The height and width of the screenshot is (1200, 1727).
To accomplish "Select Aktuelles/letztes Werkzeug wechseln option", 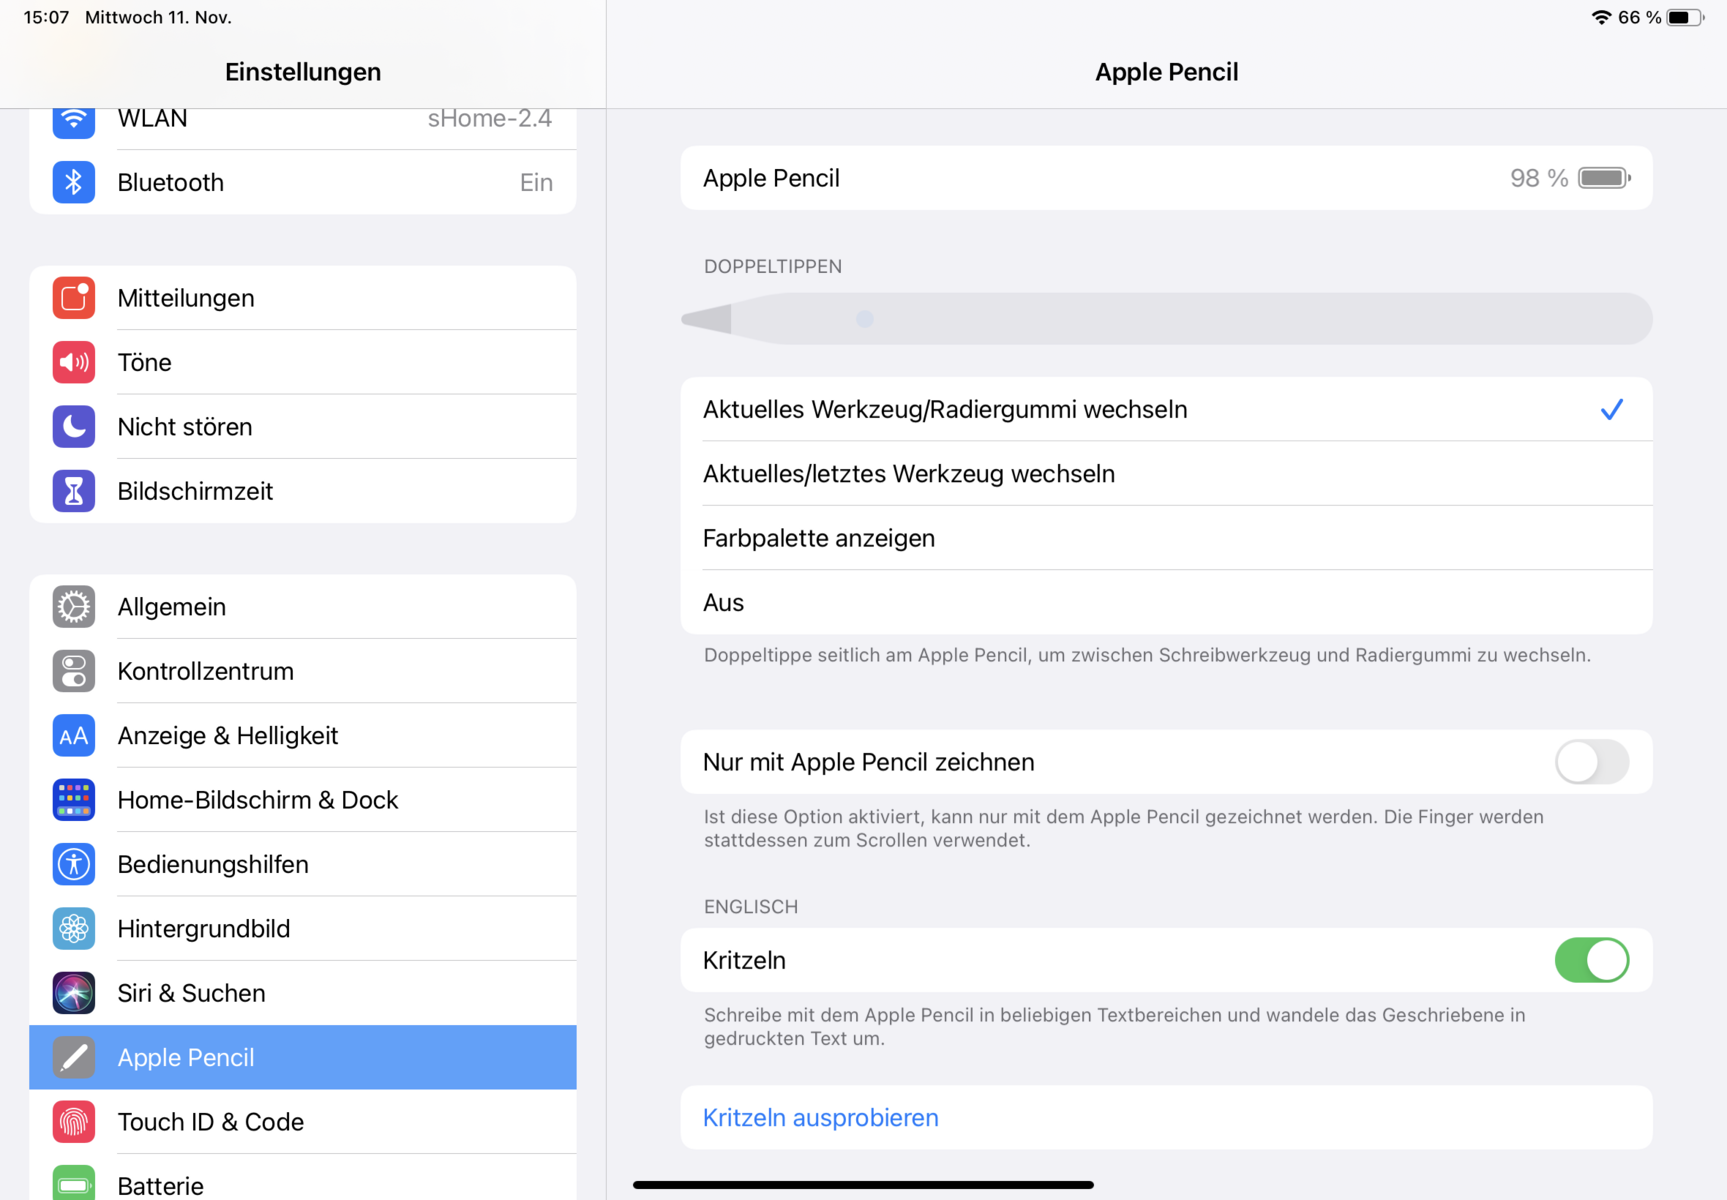I will (x=1166, y=474).
